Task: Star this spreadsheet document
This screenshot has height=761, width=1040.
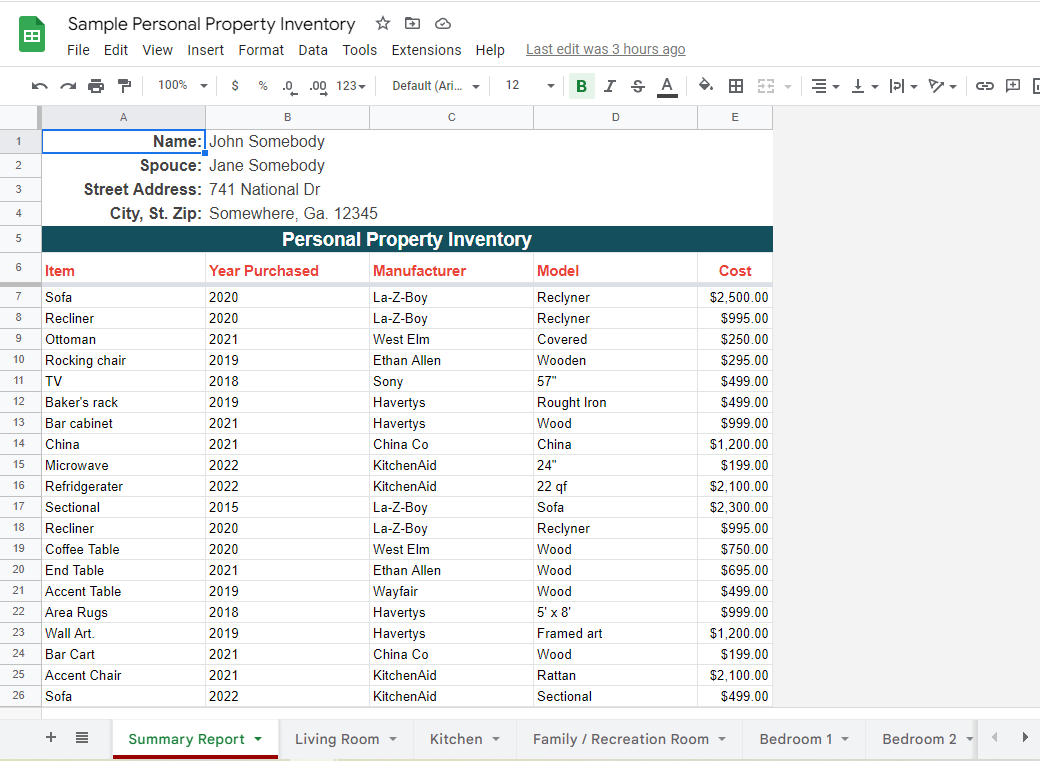Action: 383,24
